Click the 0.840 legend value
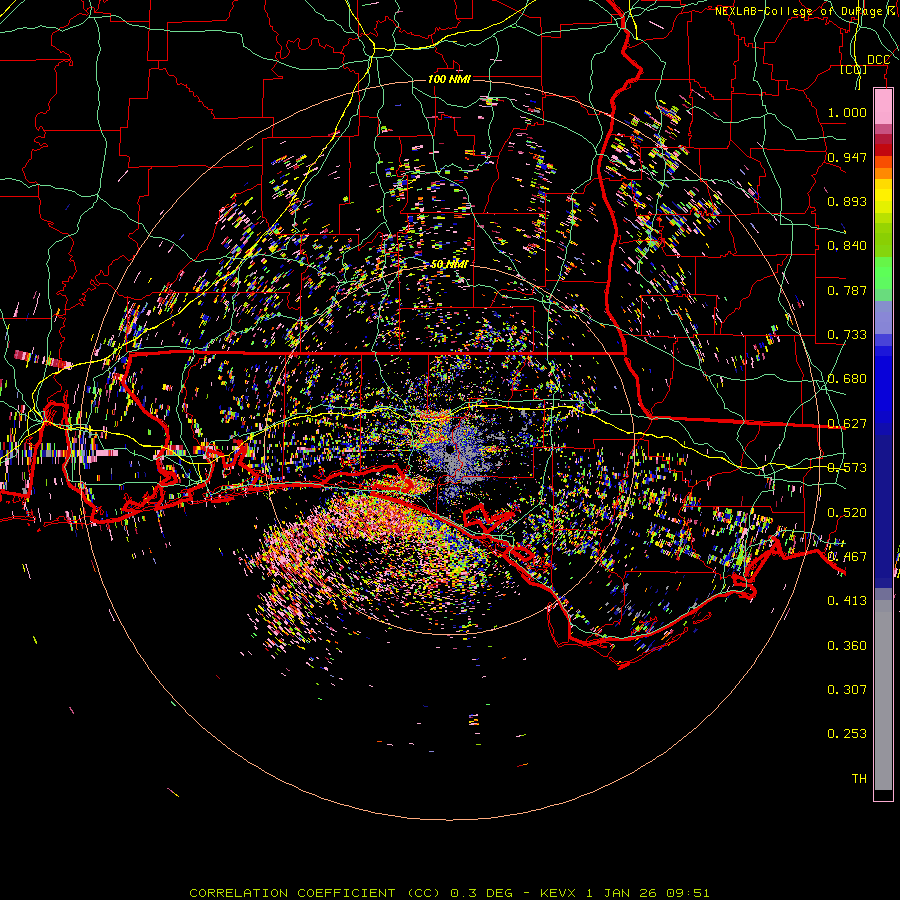Image resolution: width=900 pixels, height=900 pixels. pos(847,246)
